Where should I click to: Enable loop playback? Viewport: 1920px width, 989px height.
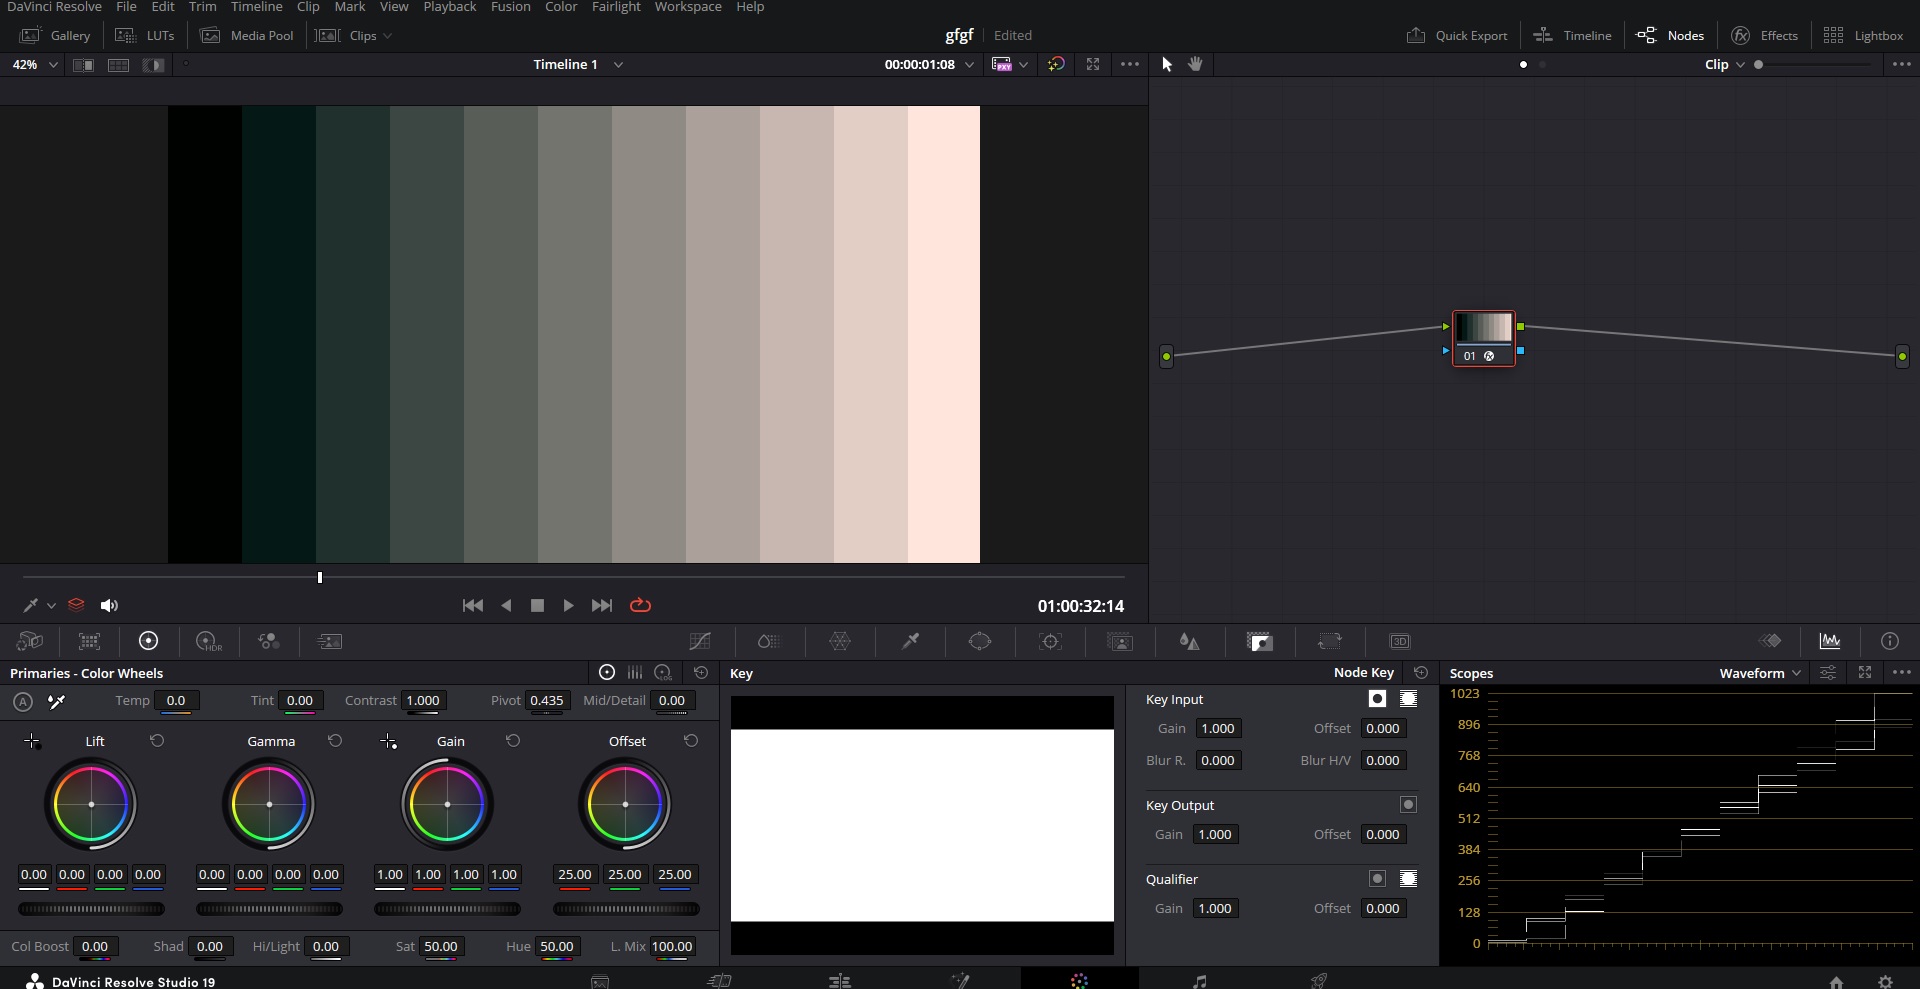coord(640,606)
